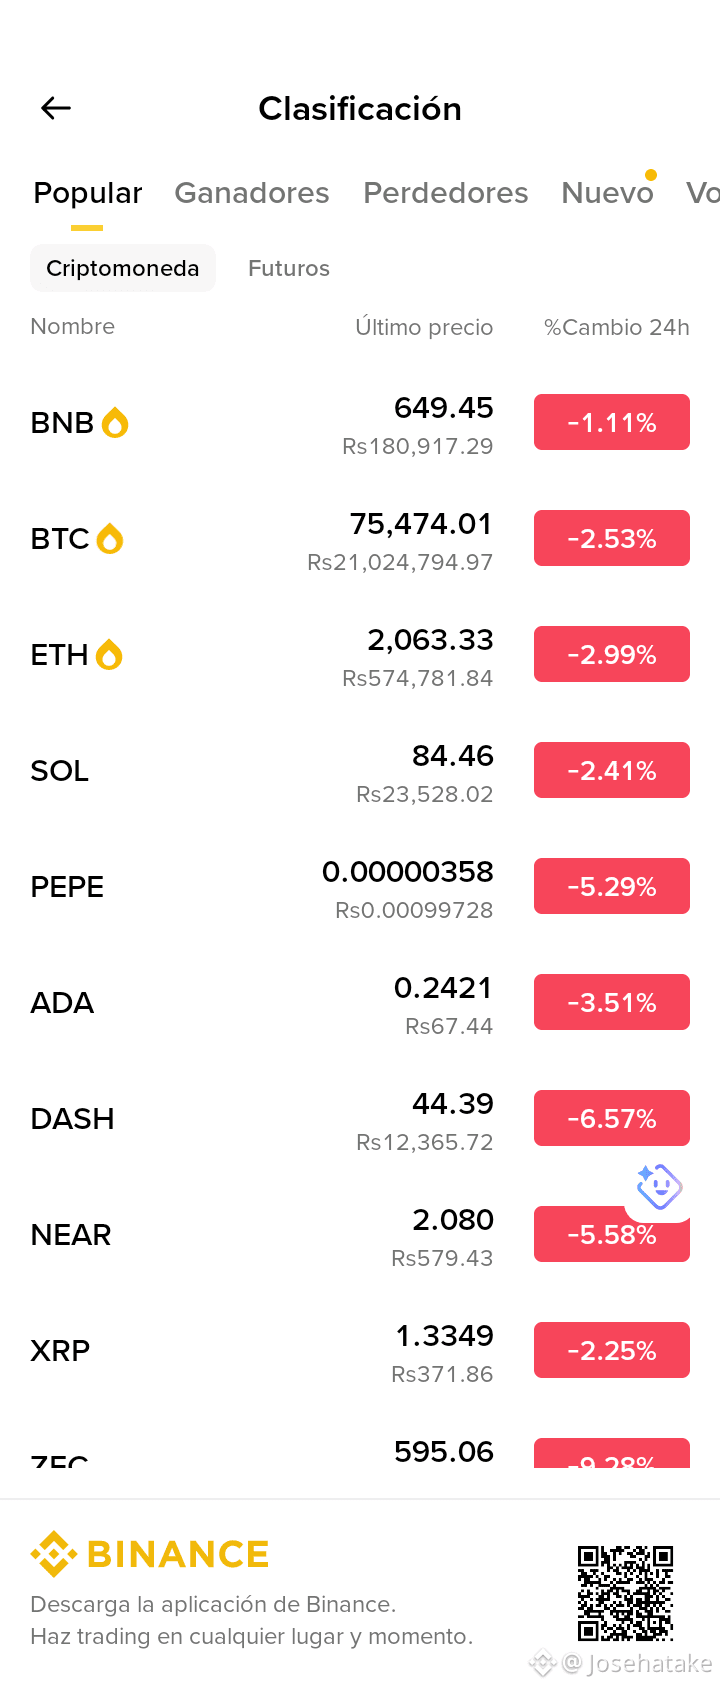The width and height of the screenshot is (720, 1688).
Task: Tap the flame icon next to BNB
Action: [115, 423]
